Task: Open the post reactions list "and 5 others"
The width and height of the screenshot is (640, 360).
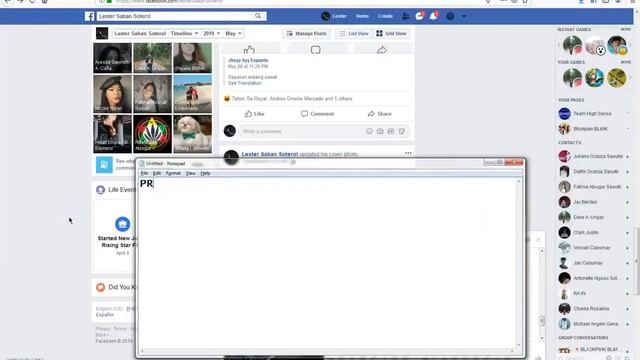Action: point(338,99)
